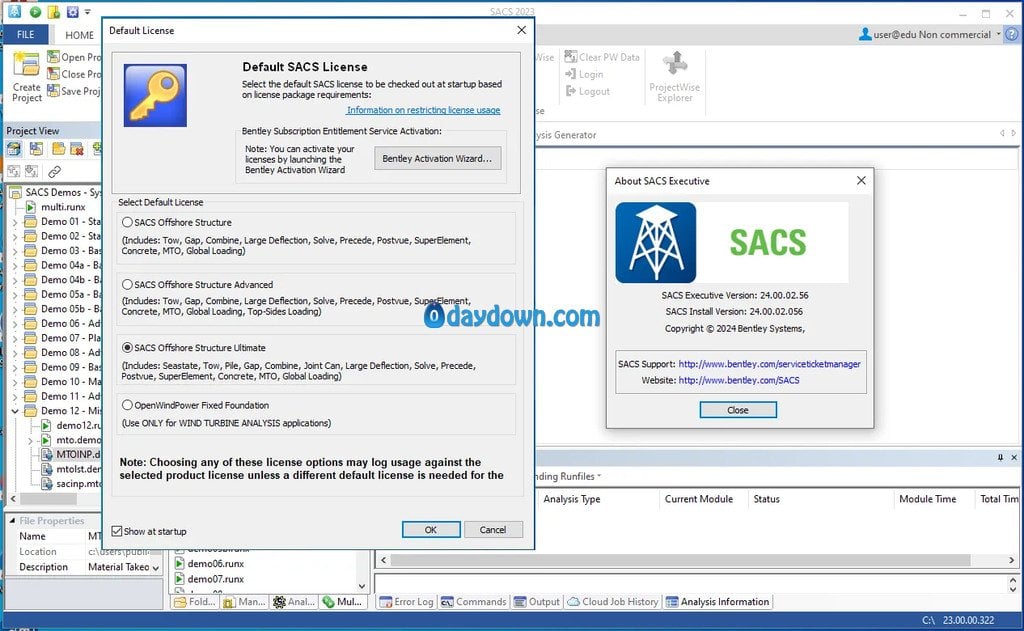Select SACS Offshore Structure Advanced license
The height and width of the screenshot is (631, 1024).
[x=127, y=284]
